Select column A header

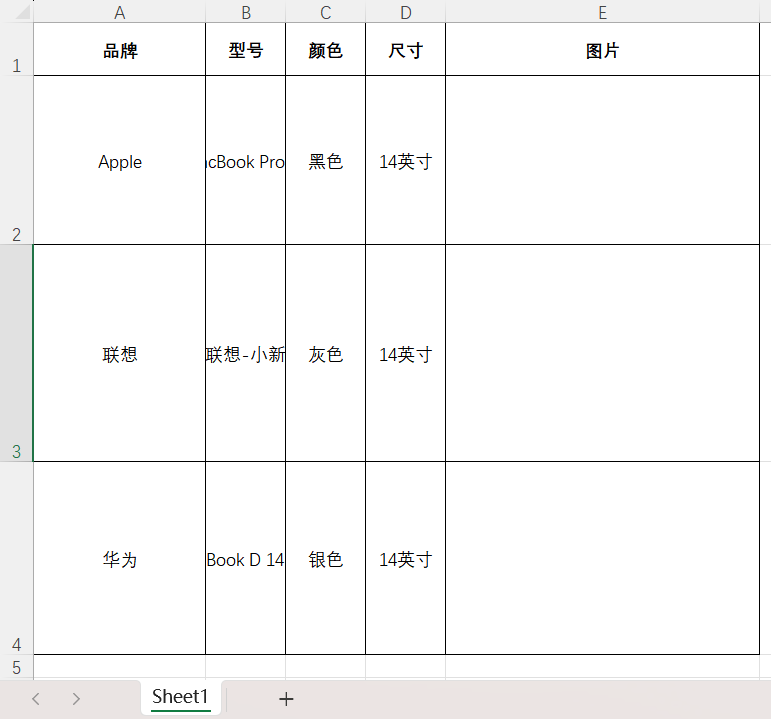pos(119,12)
